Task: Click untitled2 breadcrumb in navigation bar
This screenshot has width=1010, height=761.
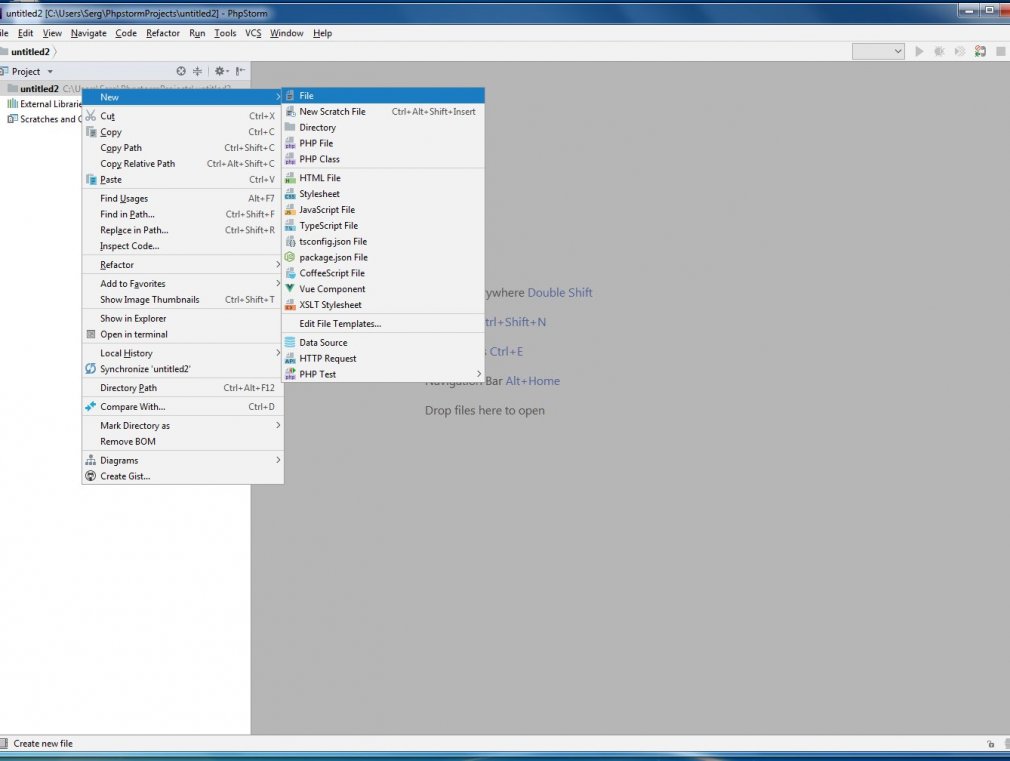Action: point(30,52)
